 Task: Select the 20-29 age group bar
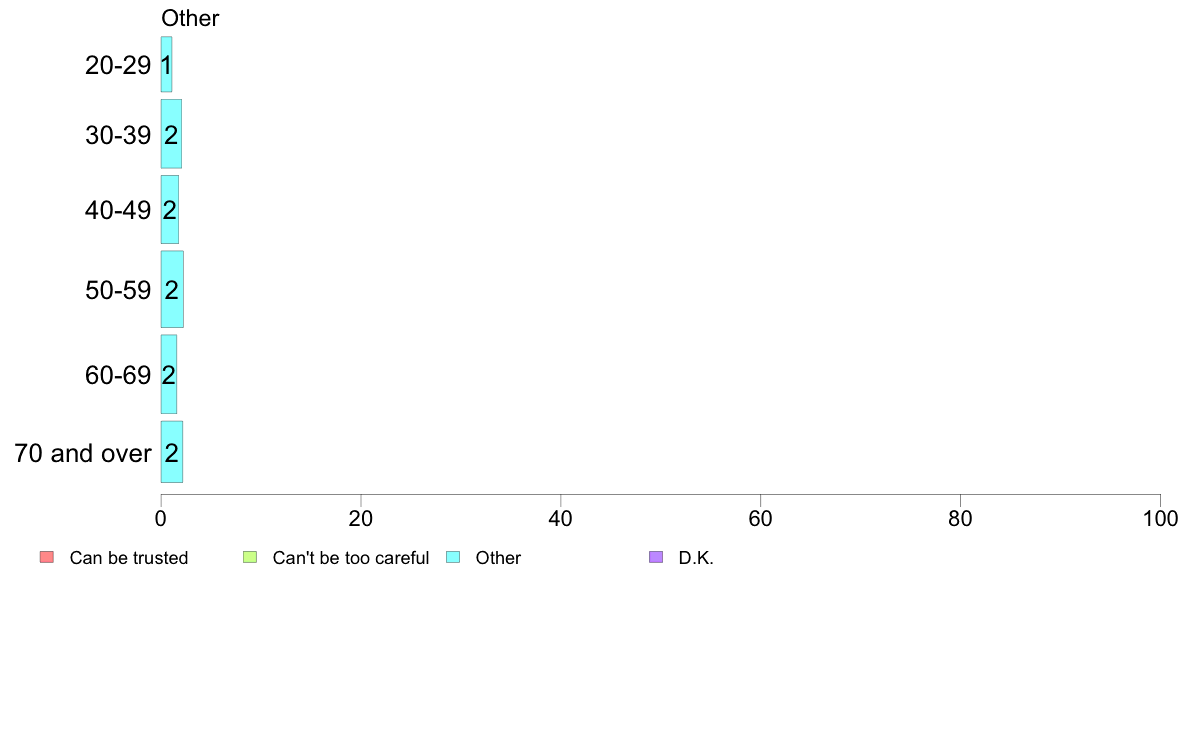click(166, 64)
